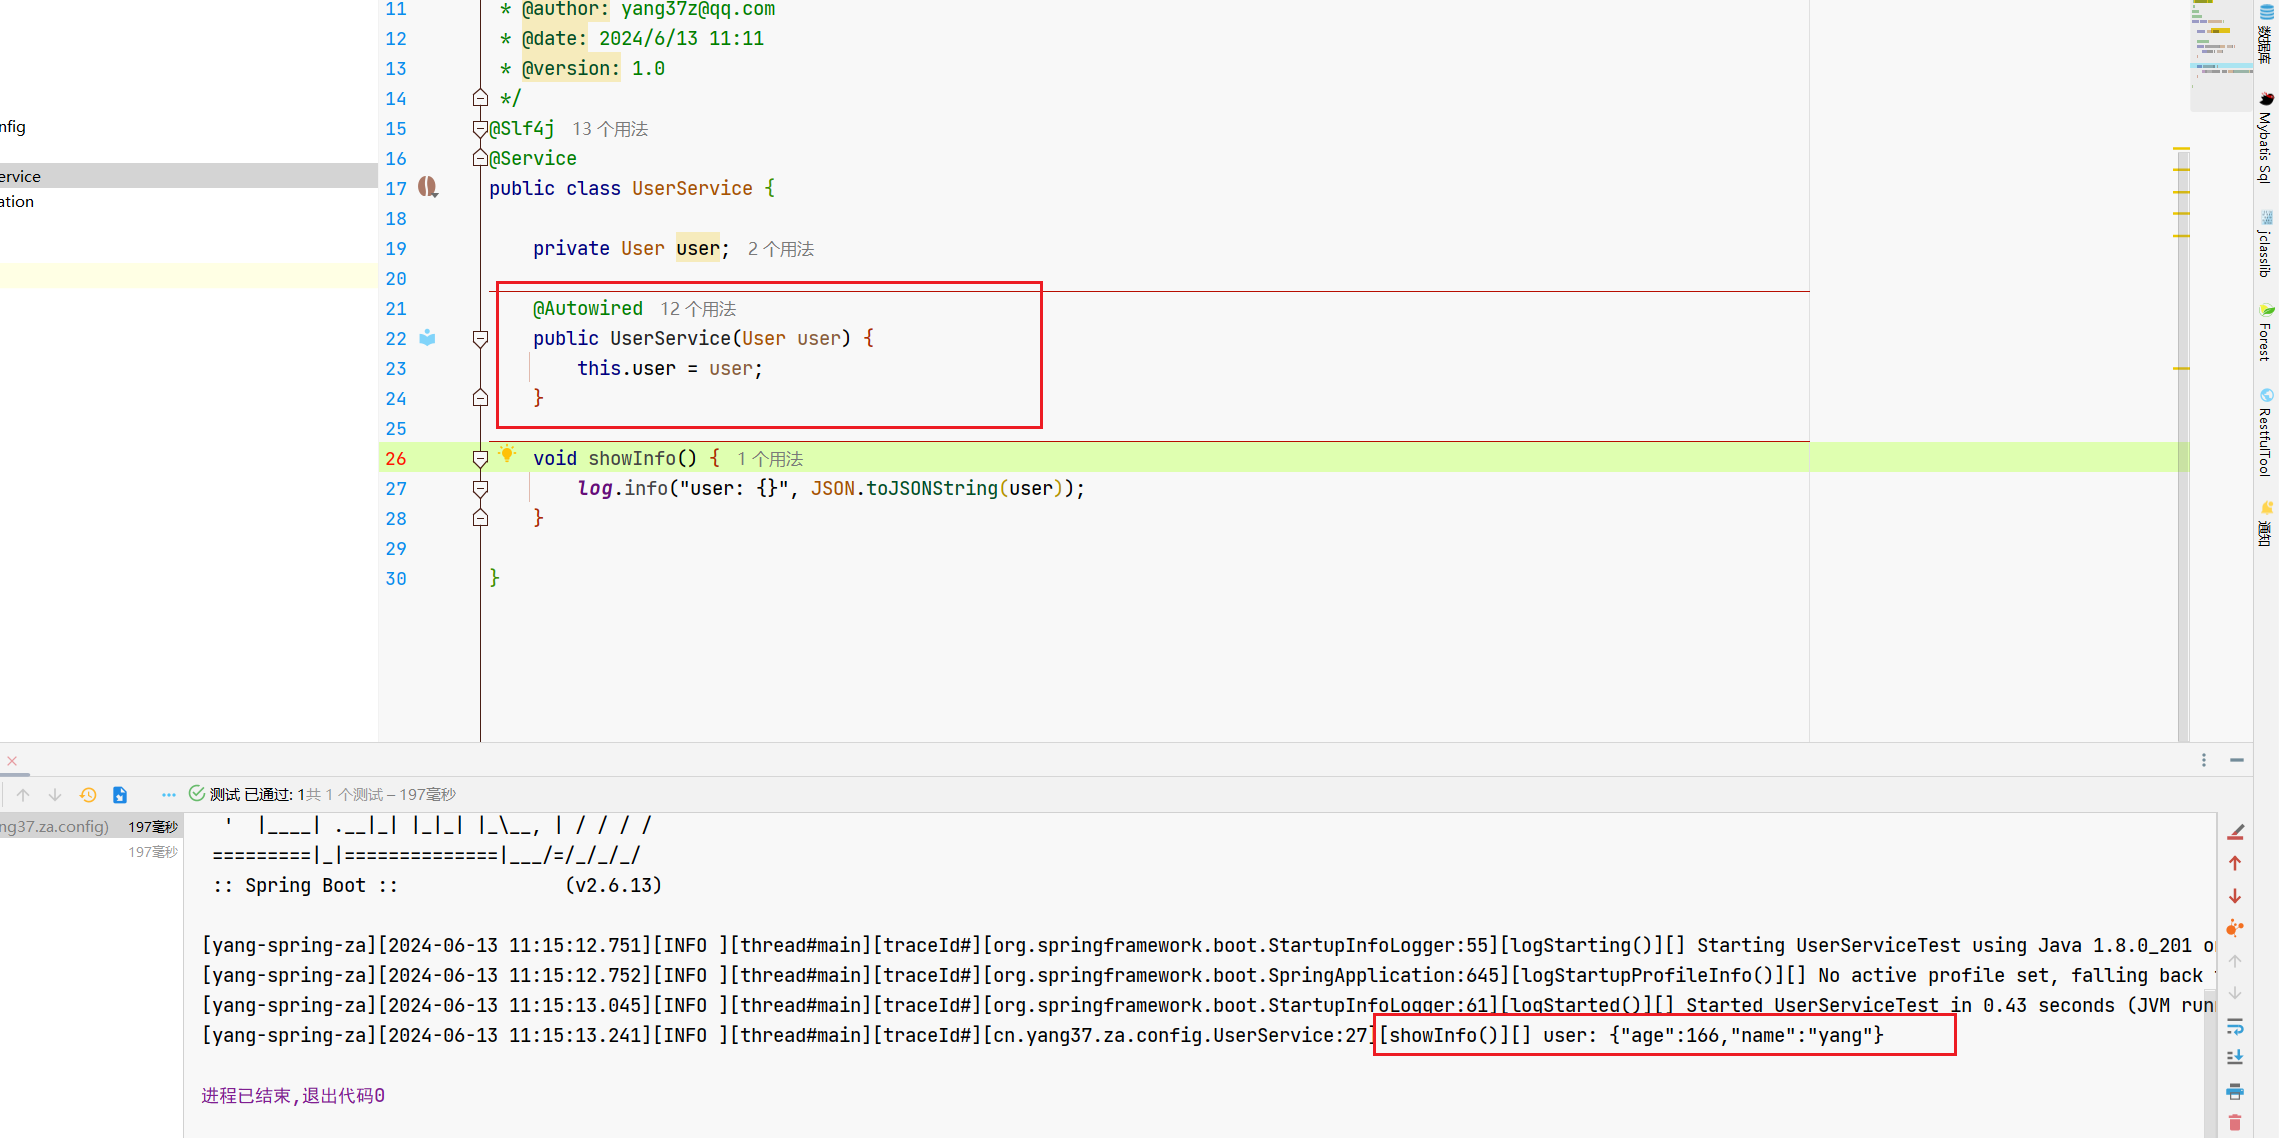Viewport: 2279px width, 1138px height.
Task: Toggle the fold end marker at line 28
Action: [x=480, y=518]
